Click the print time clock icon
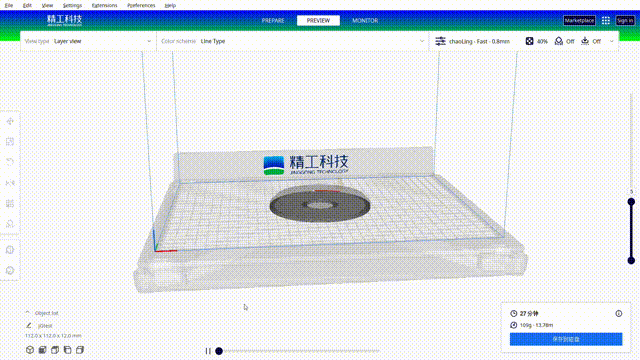 [513, 313]
